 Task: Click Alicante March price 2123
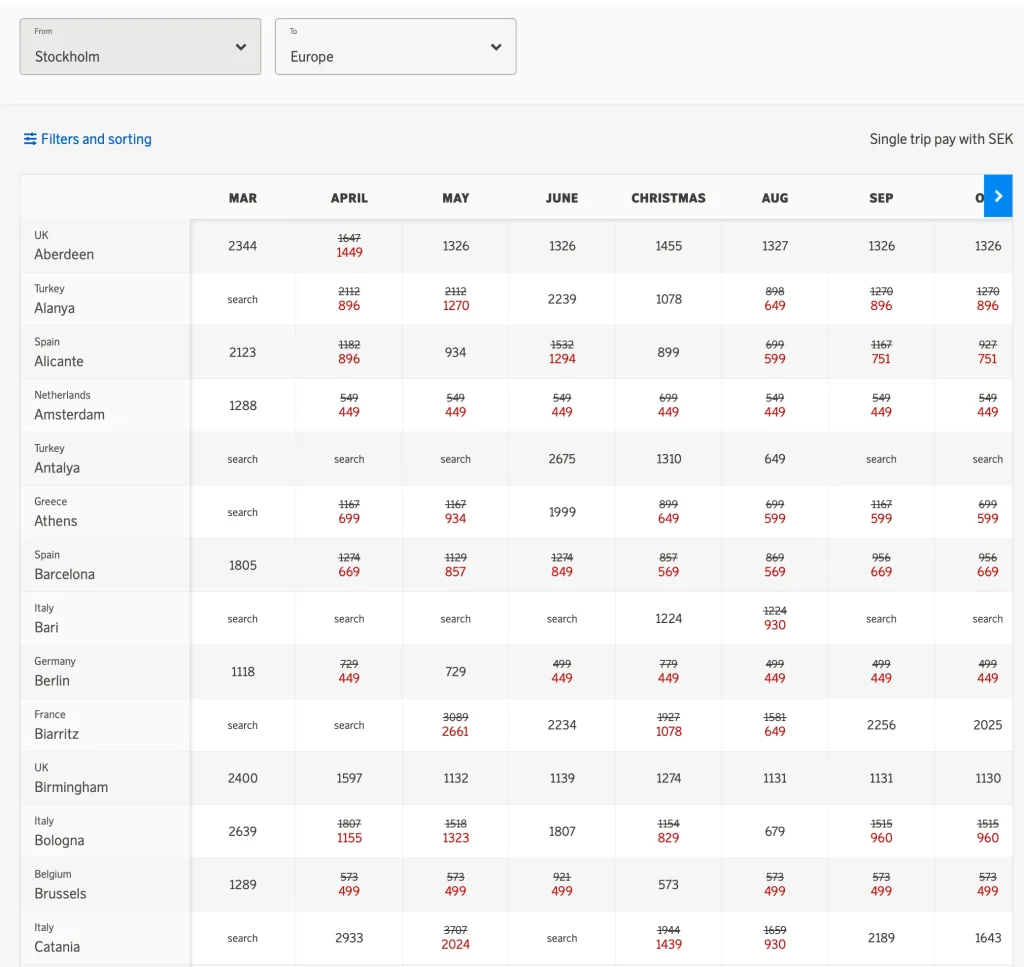[242, 353]
